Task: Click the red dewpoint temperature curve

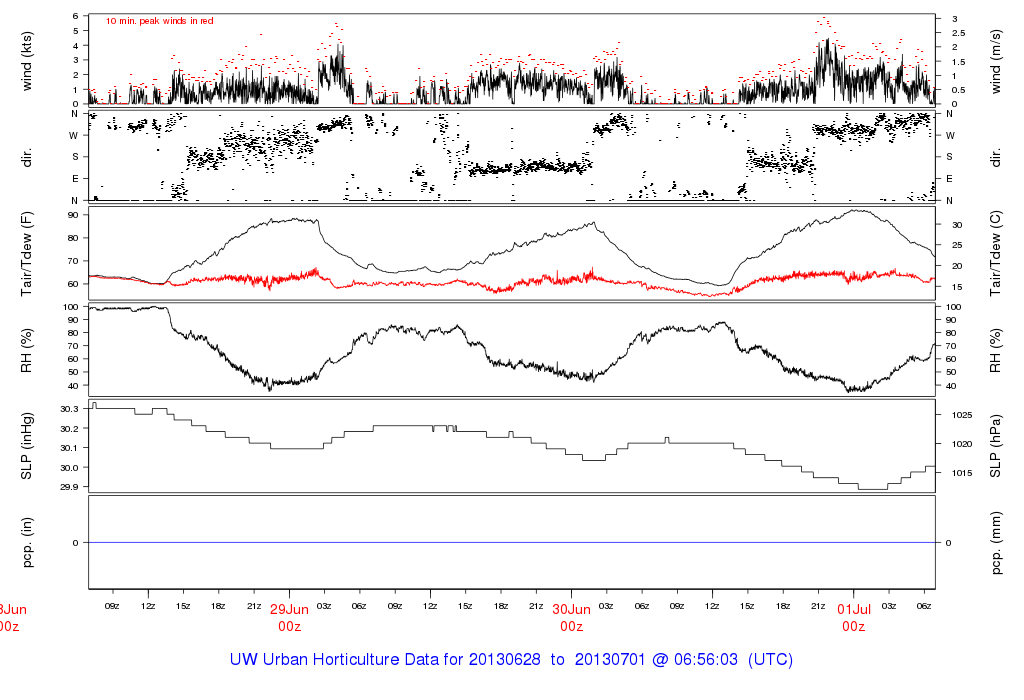Action: 512,283
